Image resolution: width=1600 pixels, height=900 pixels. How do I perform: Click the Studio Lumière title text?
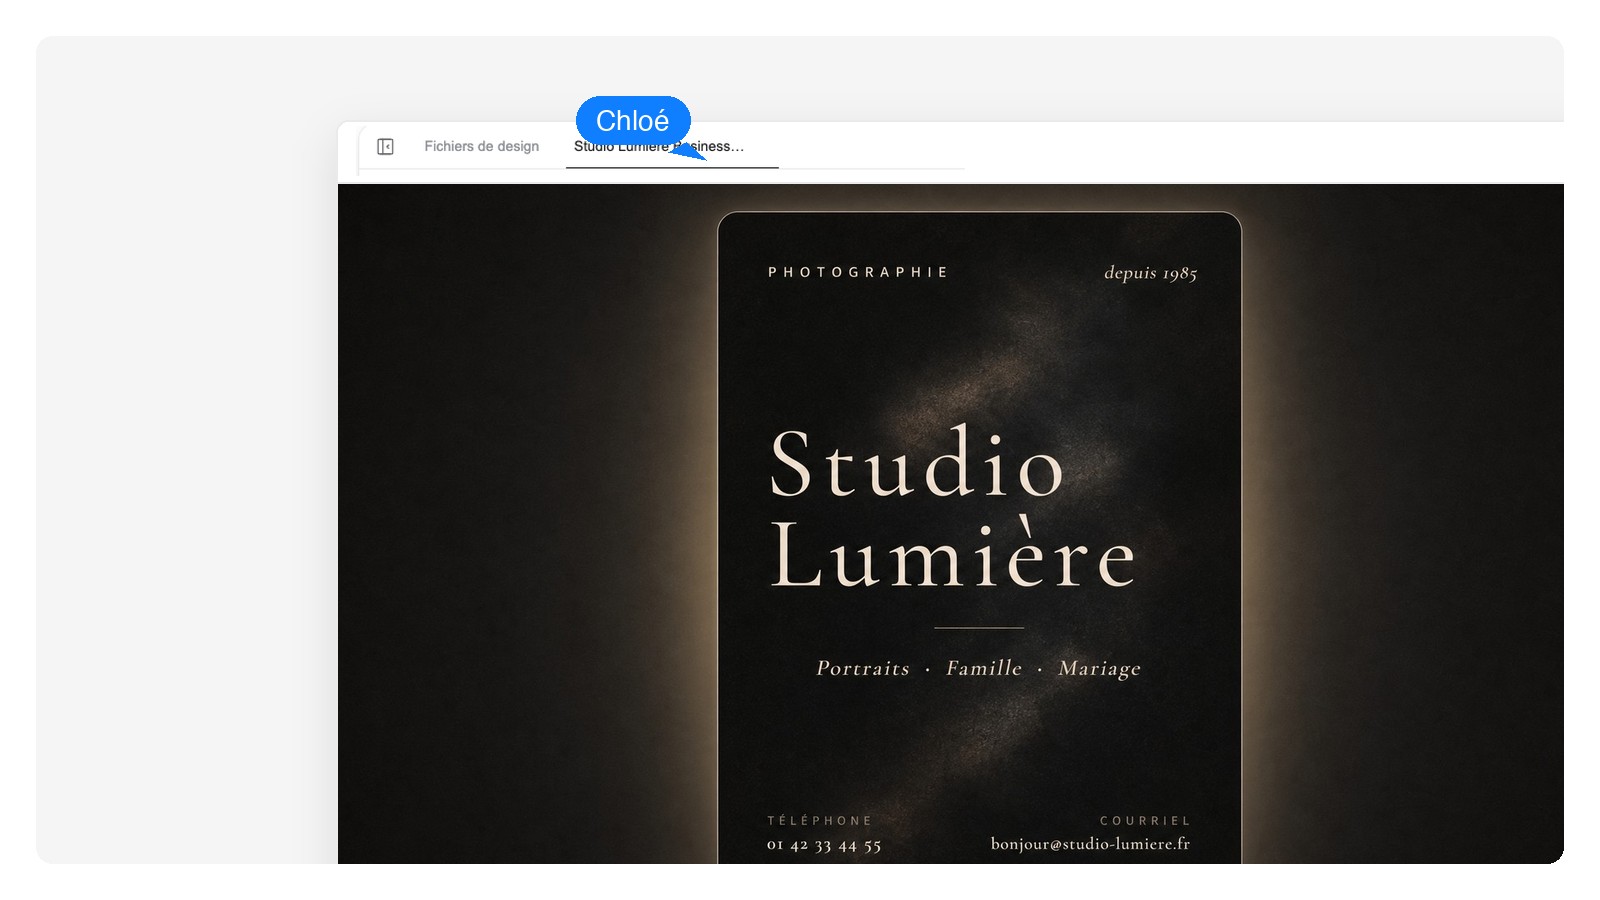pos(952,508)
